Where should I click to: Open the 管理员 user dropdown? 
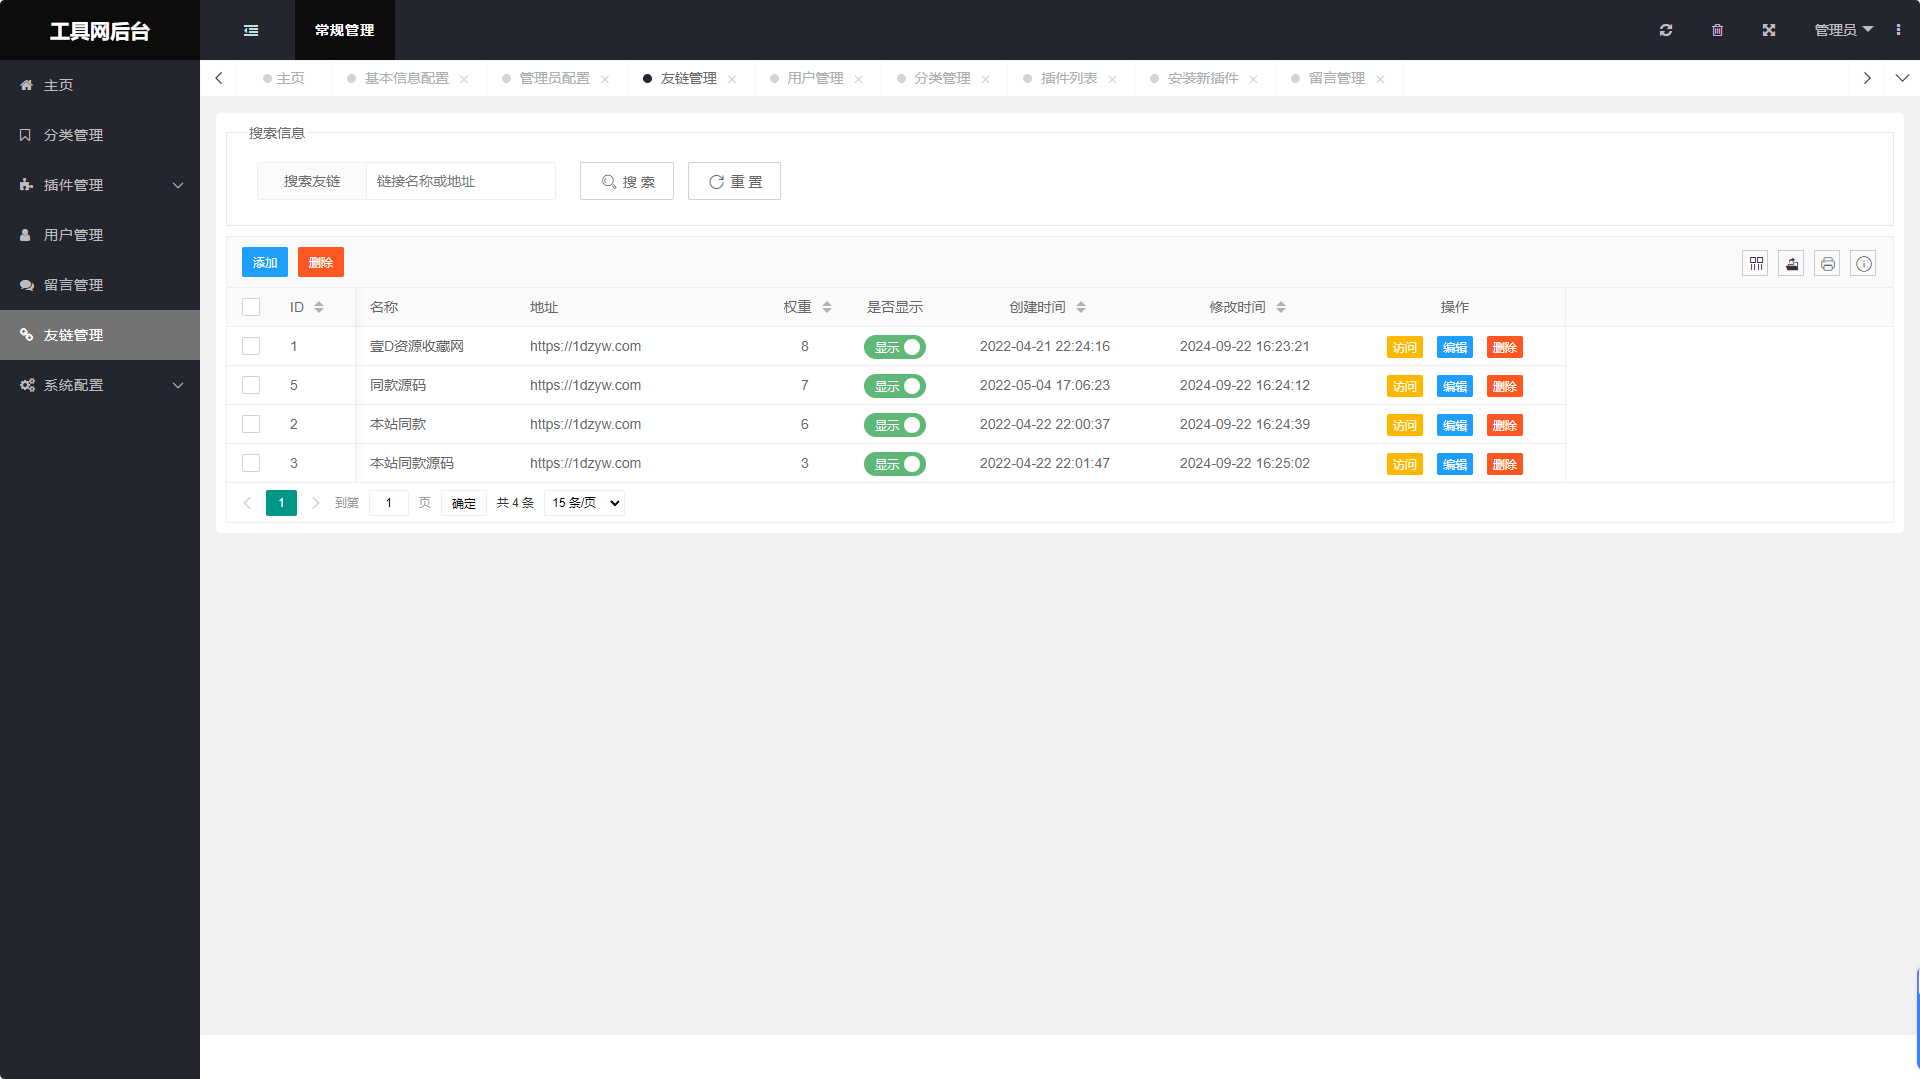[x=1843, y=30]
